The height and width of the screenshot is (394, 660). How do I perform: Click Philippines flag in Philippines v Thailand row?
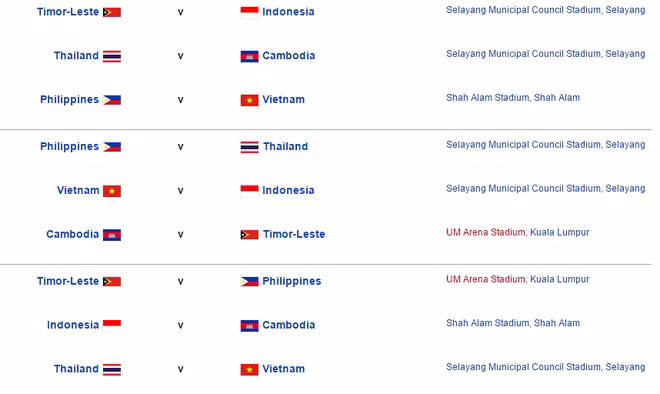[x=112, y=147]
